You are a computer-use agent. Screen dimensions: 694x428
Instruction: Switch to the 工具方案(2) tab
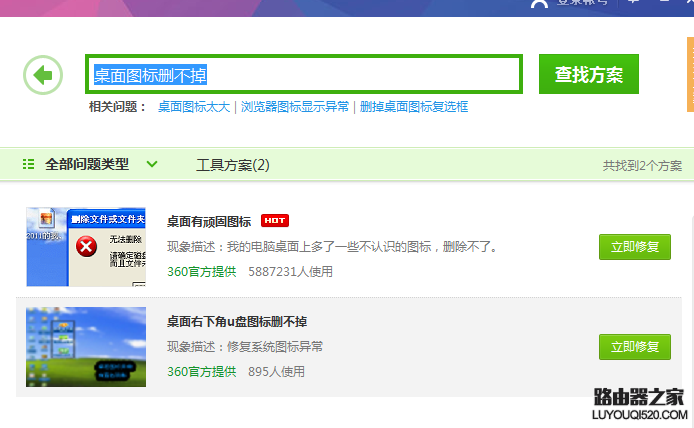coord(232,165)
